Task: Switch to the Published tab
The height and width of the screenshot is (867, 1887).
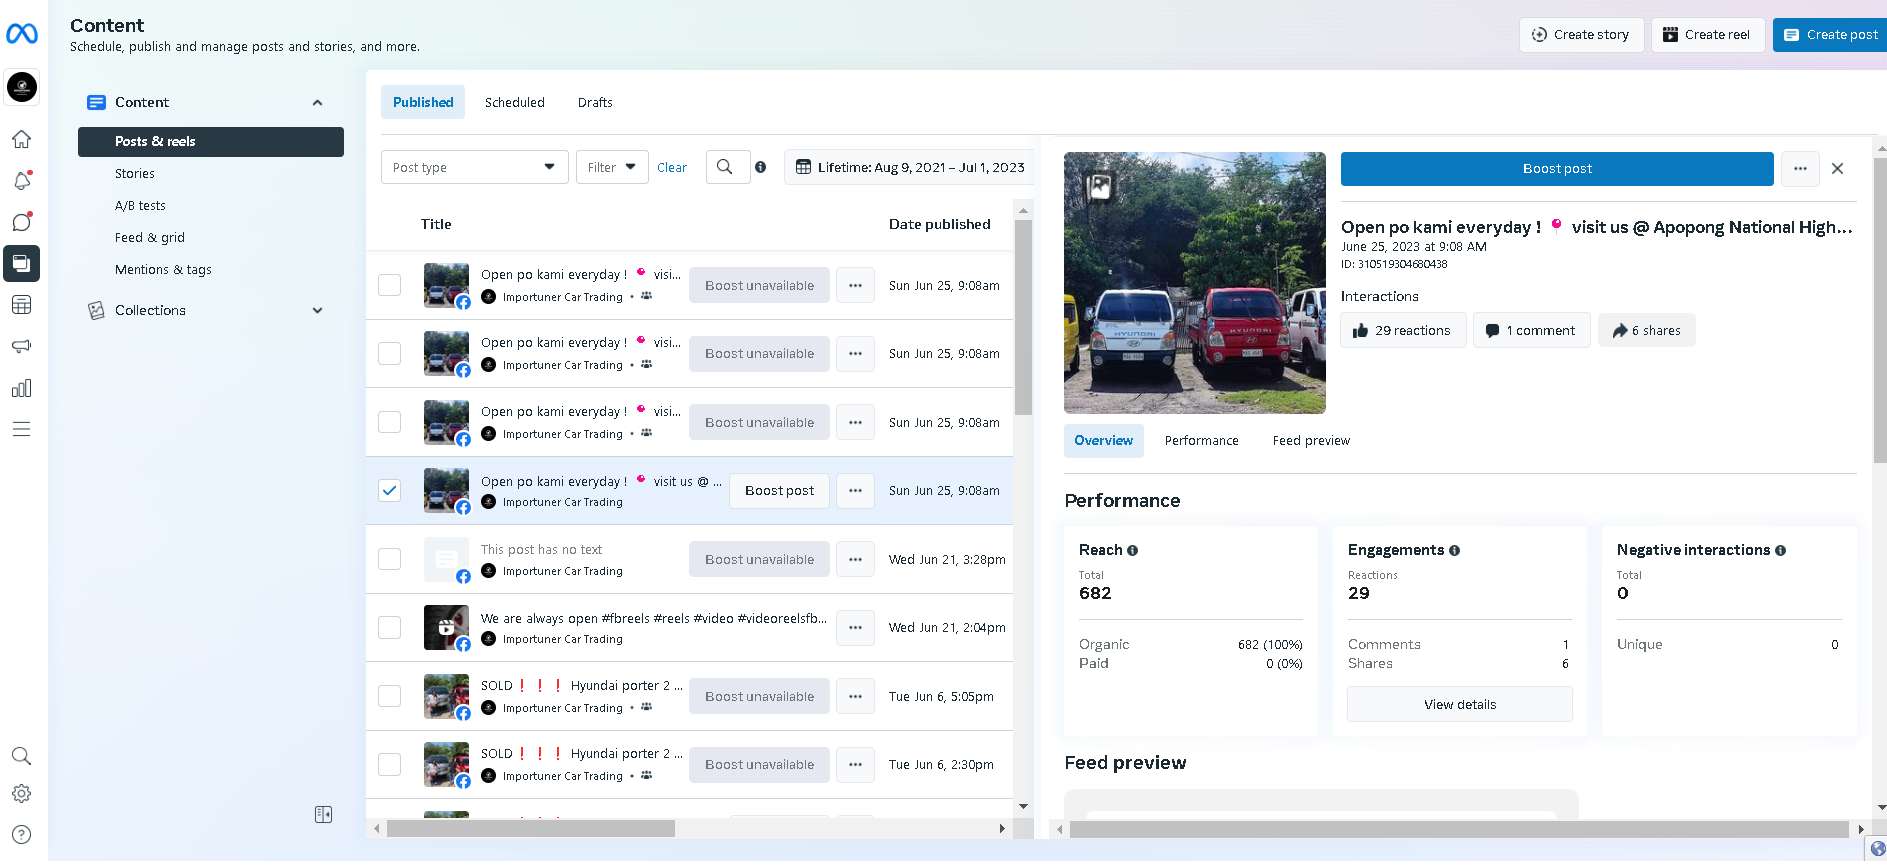Action: tap(423, 102)
